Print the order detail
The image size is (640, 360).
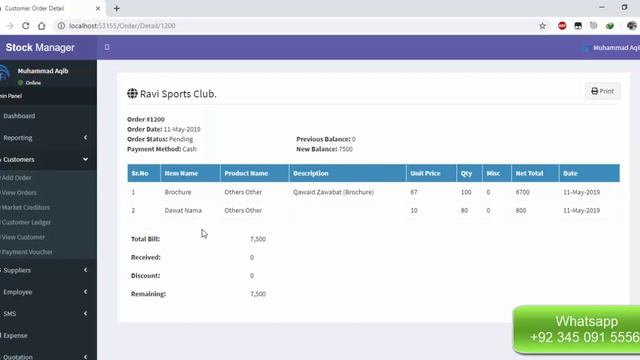click(602, 91)
